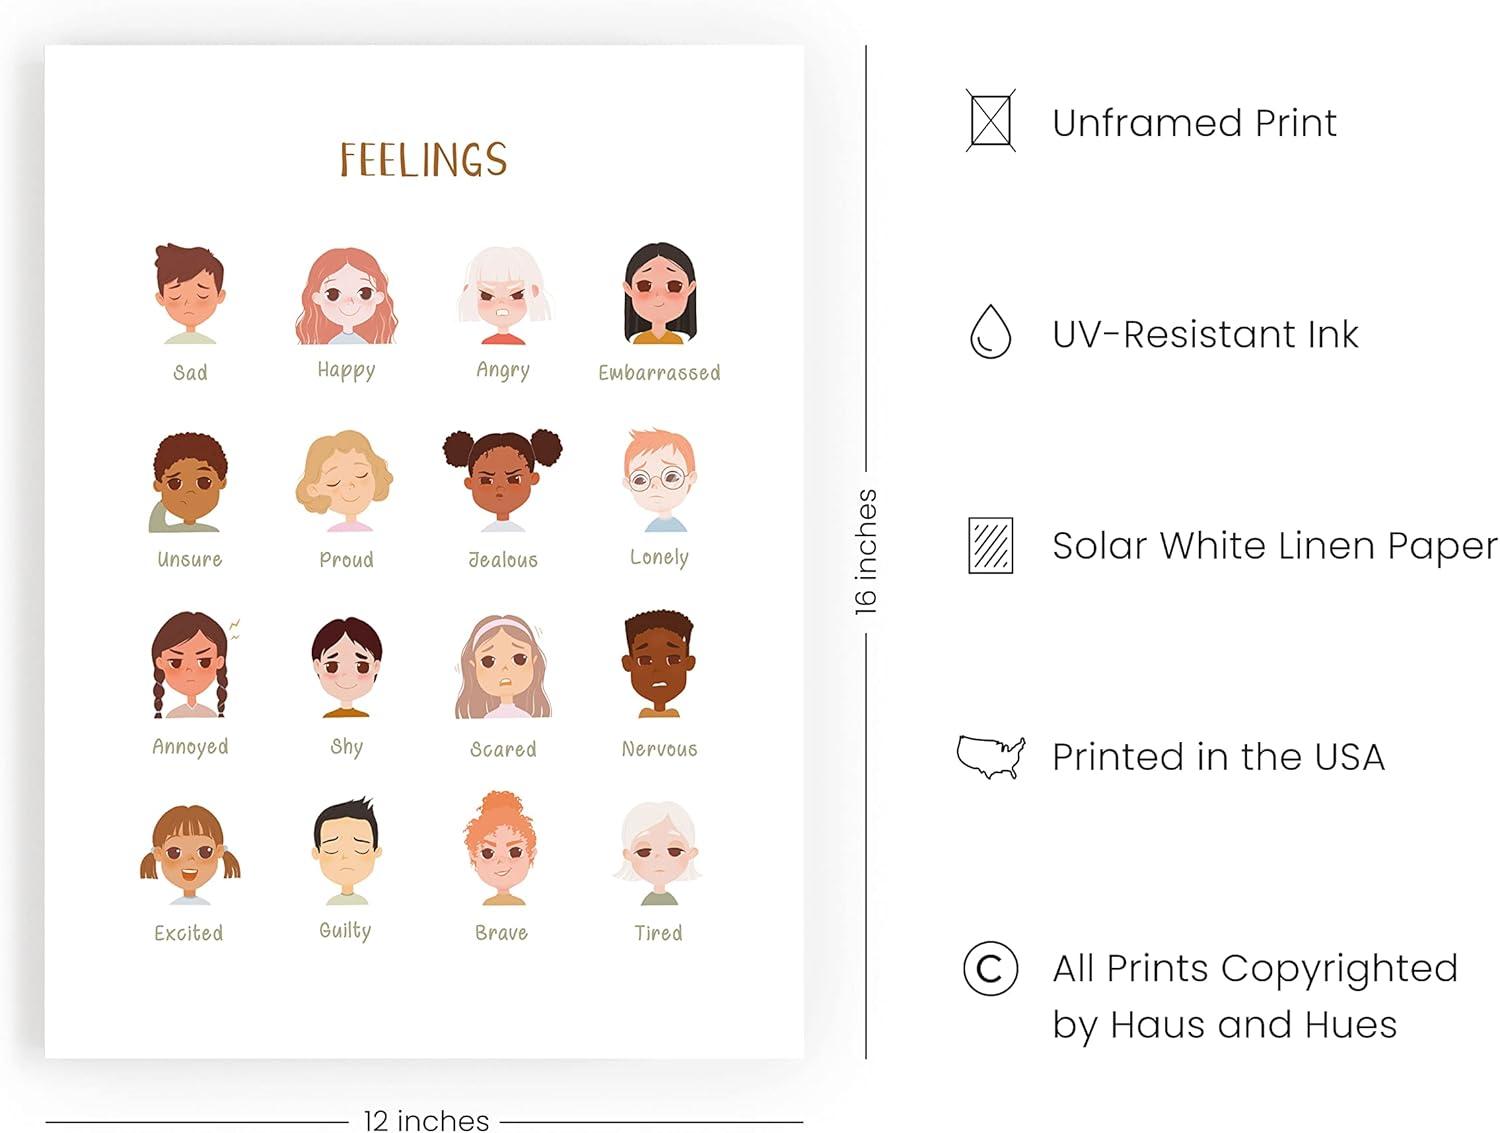Click the Excited girl with pigtails
The image size is (1500, 1133).
click(x=189, y=855)
